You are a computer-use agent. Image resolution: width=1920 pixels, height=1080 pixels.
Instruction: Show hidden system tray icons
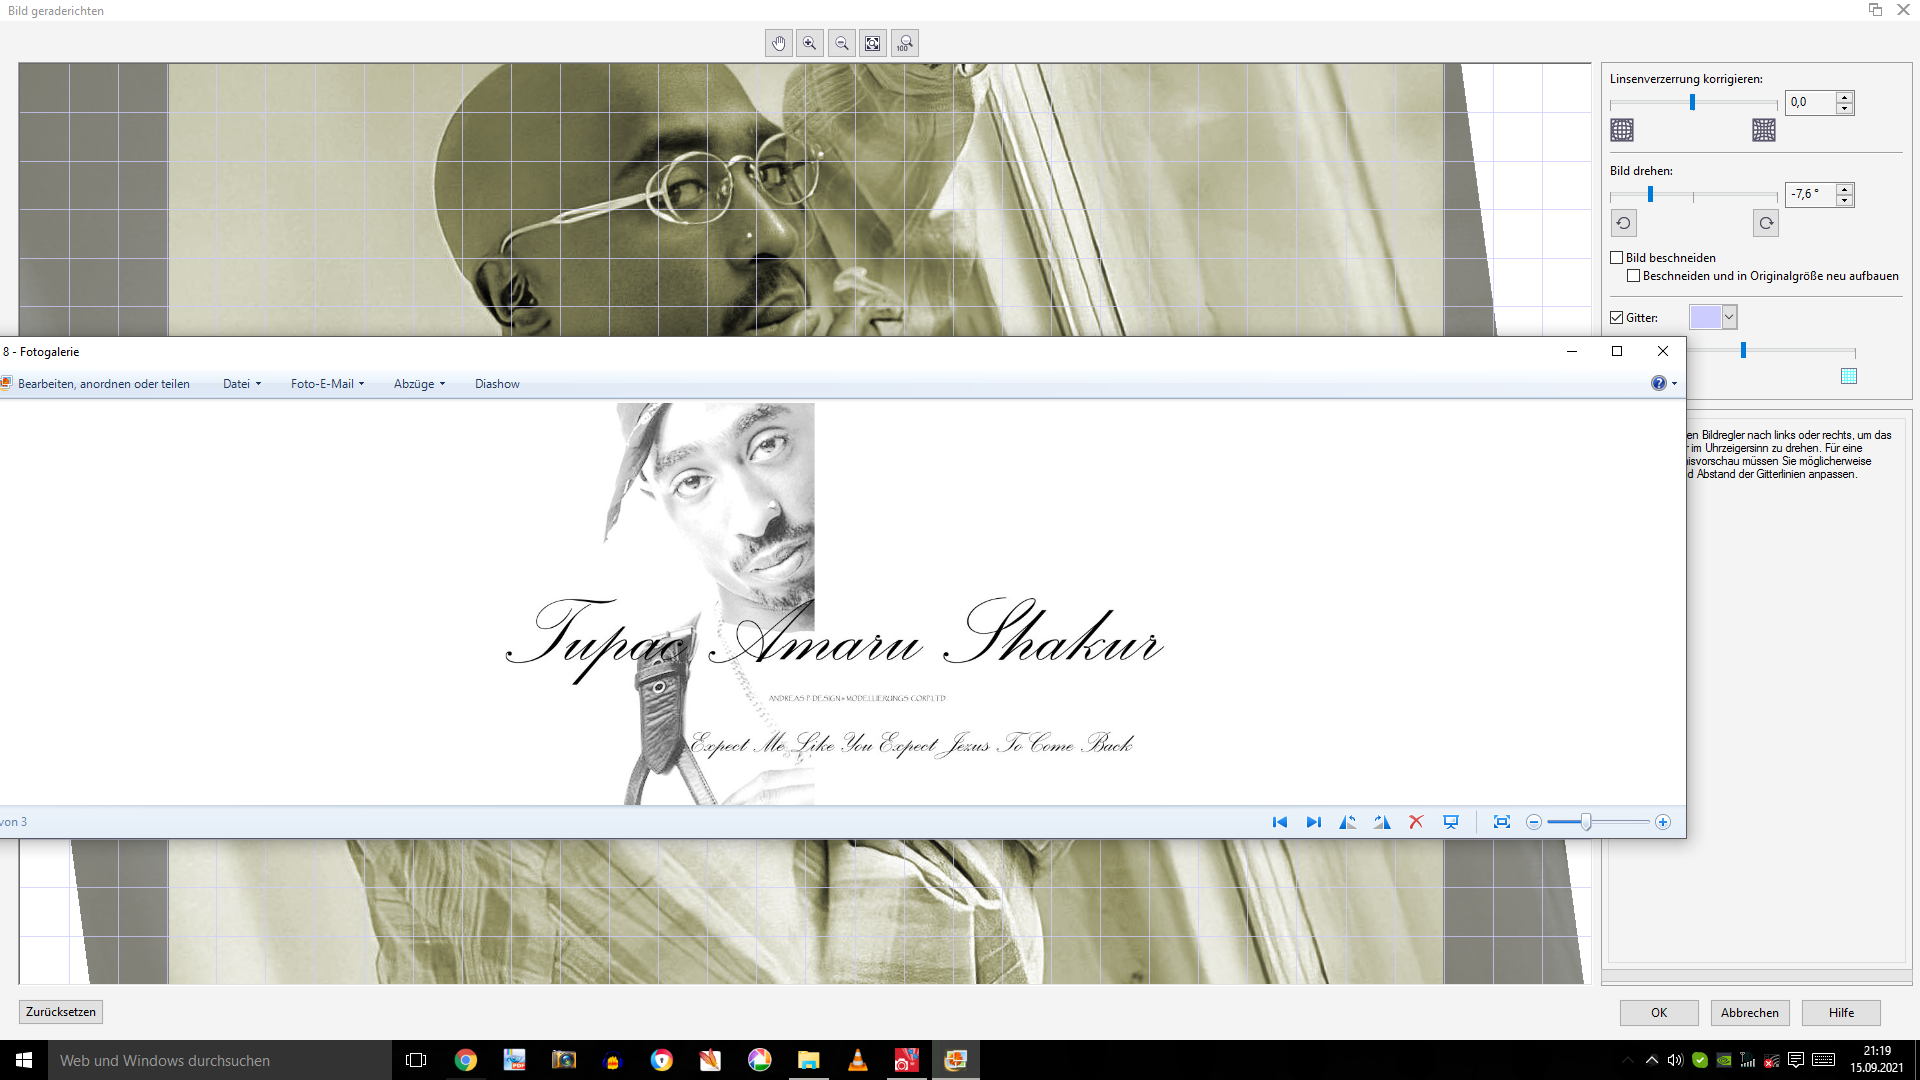tap(1651, 1060)
